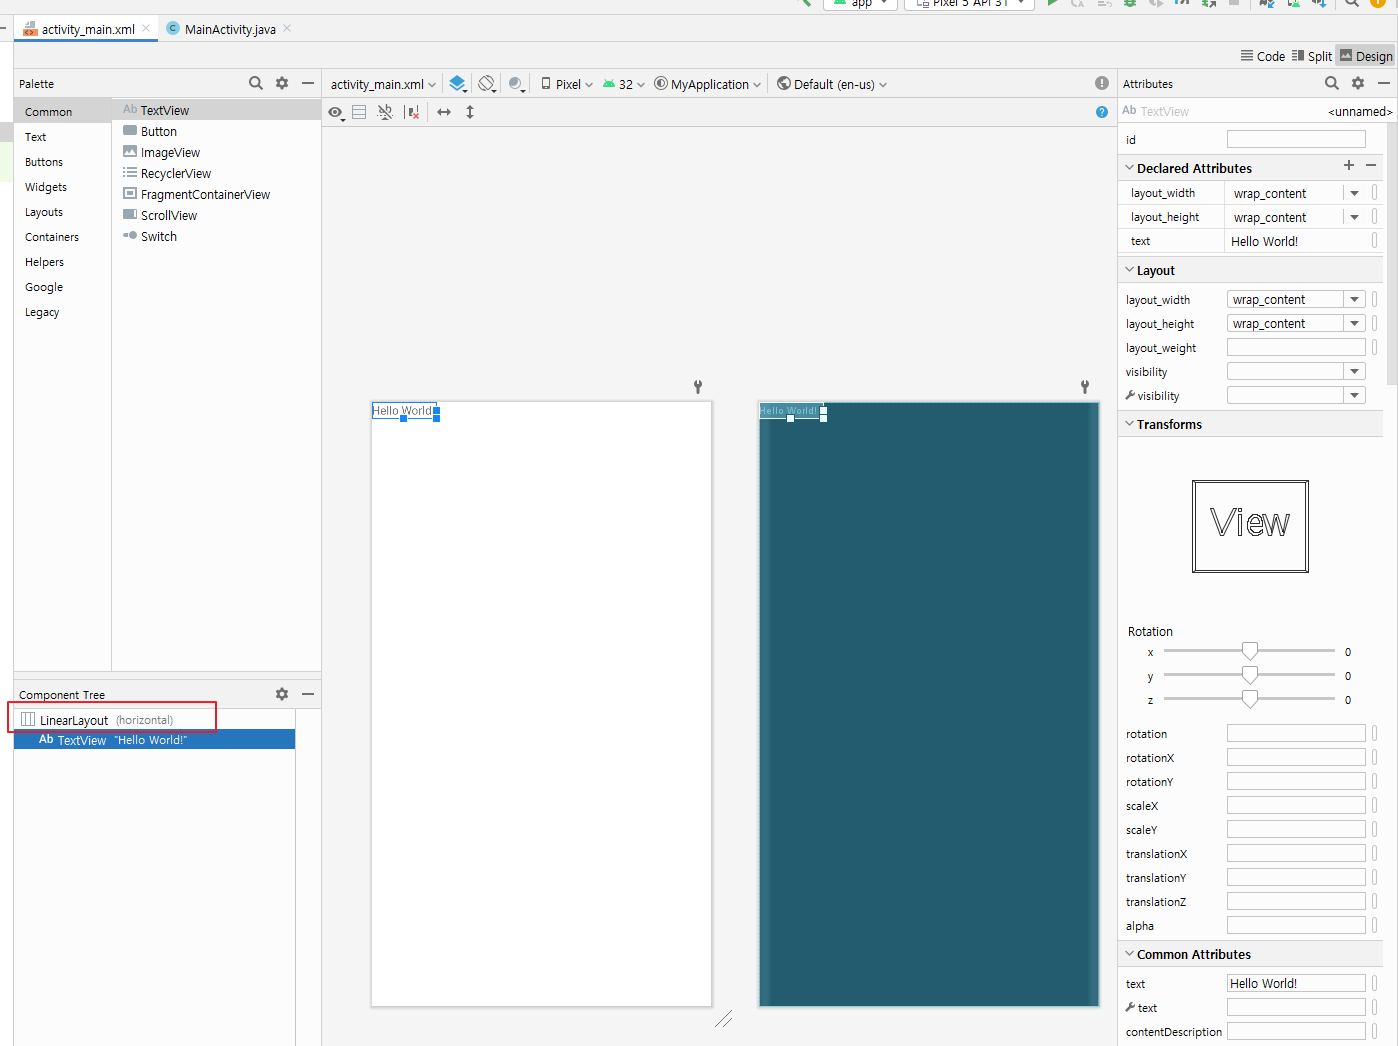The width and height of the screenshot is (1398, 1046).
Task: Click wrench icon above the blueprint preview
Action: (x=1085, y=386)
